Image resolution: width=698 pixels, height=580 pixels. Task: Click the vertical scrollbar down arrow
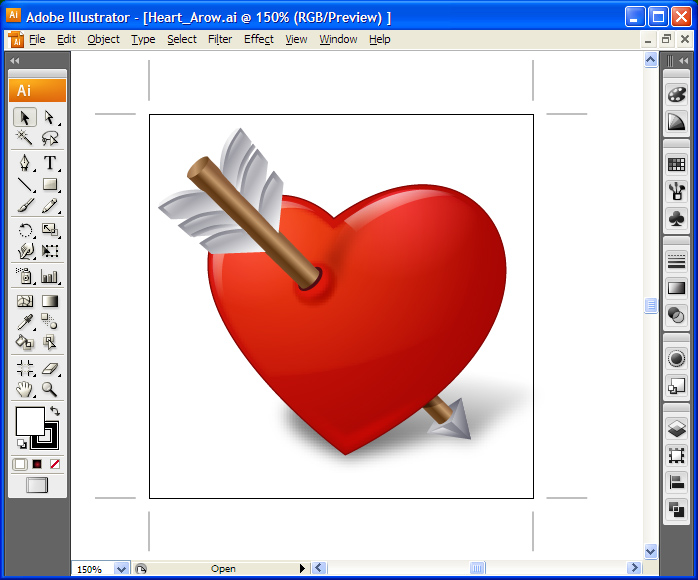[650, 552]
